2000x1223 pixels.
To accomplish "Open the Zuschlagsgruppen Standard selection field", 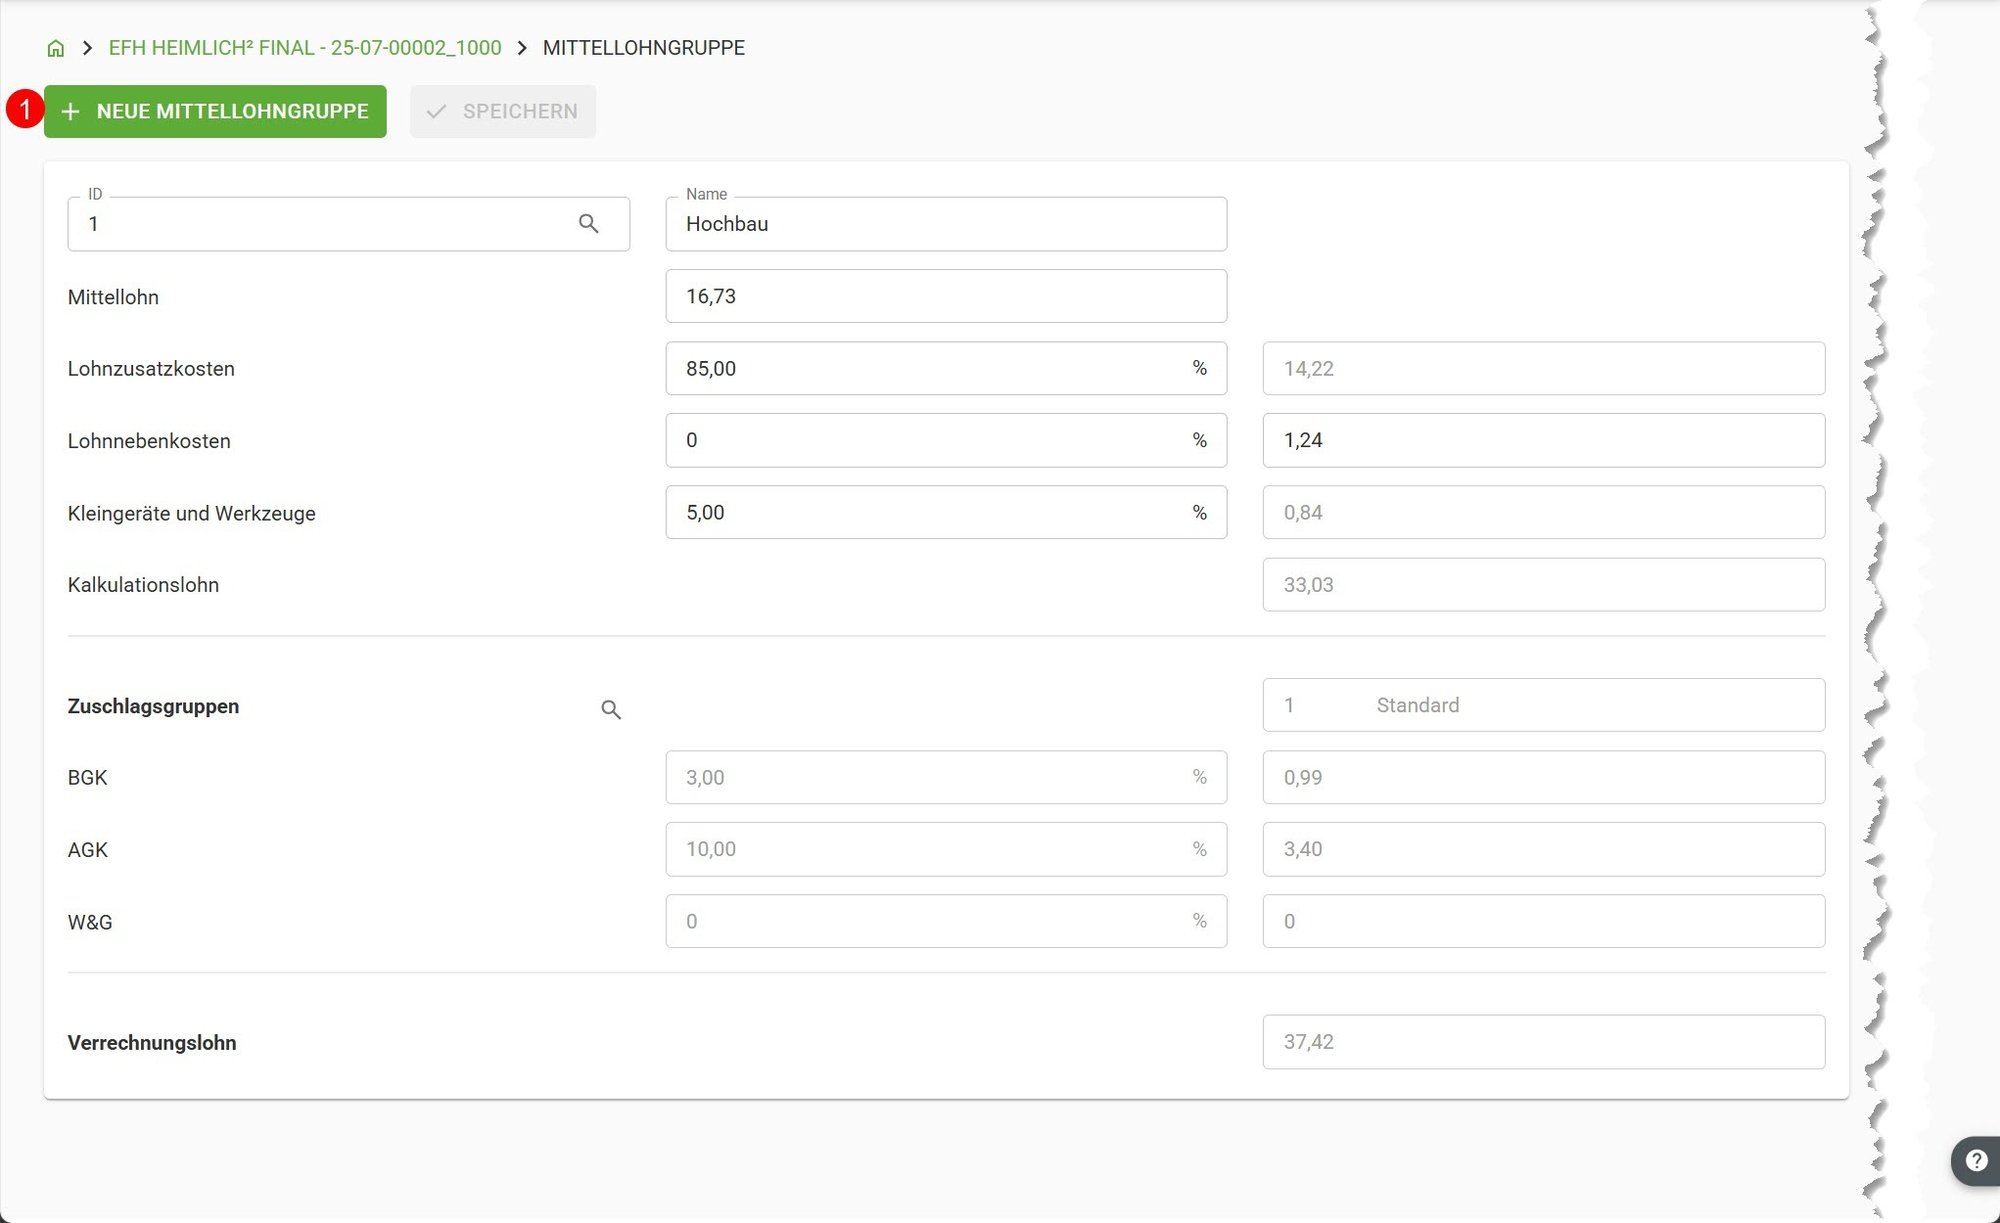I will coord(1544,705).
